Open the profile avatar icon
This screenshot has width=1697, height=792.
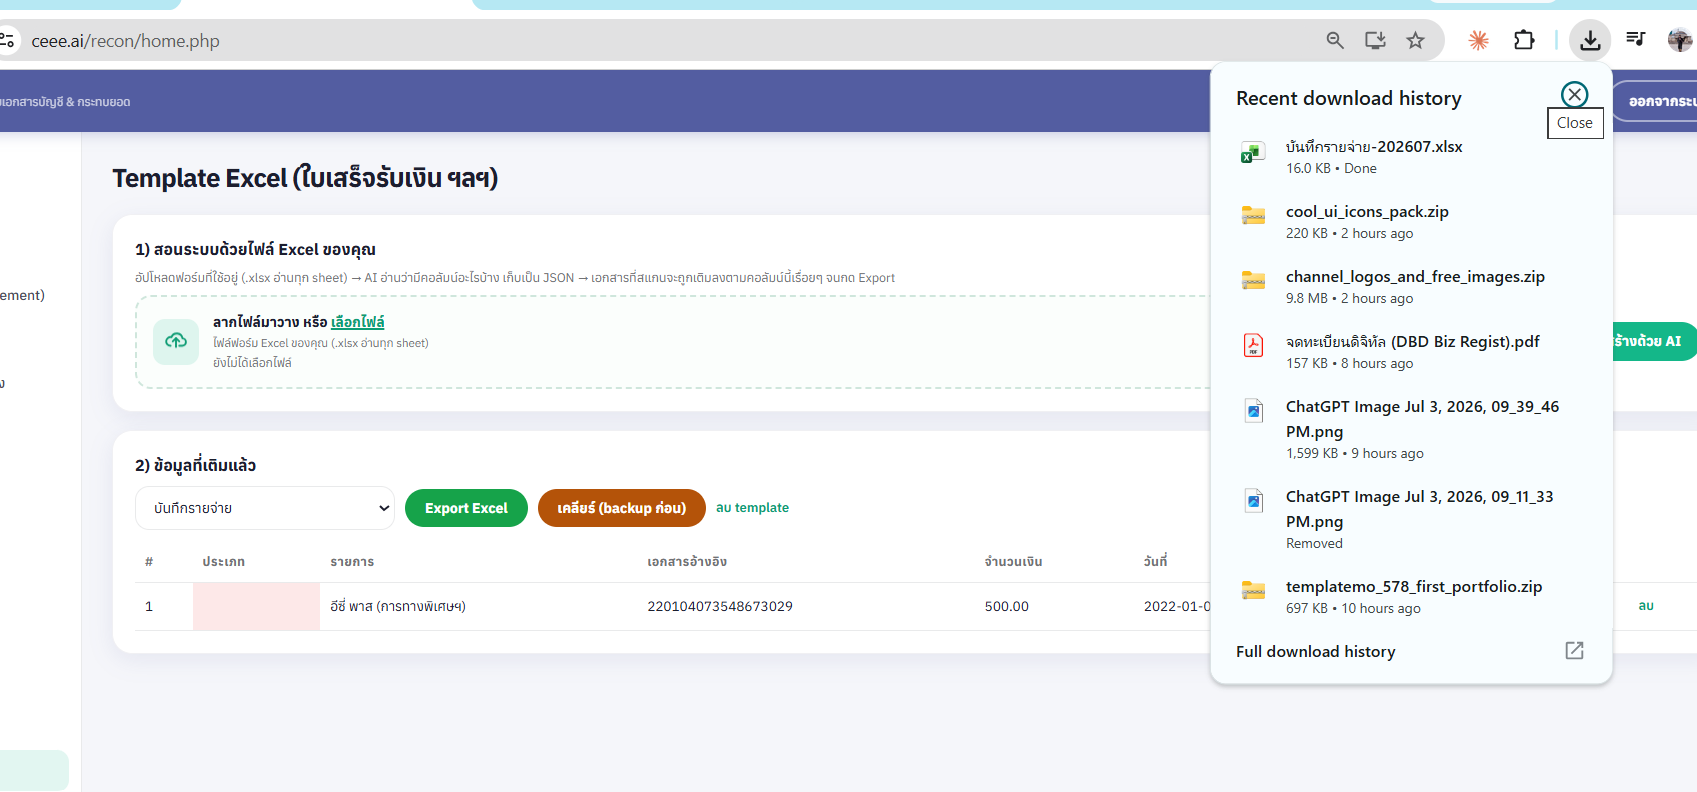[x=1680, y=40]
